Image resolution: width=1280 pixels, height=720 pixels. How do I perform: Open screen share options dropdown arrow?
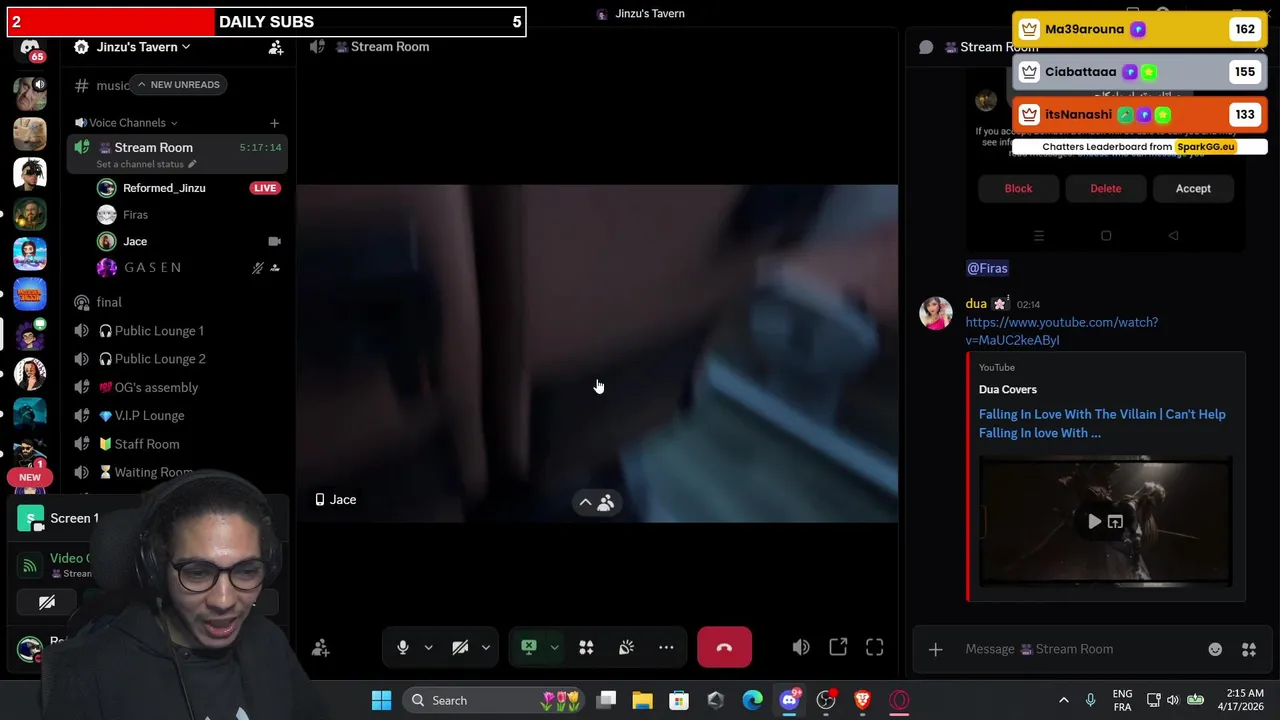point(554,647)
